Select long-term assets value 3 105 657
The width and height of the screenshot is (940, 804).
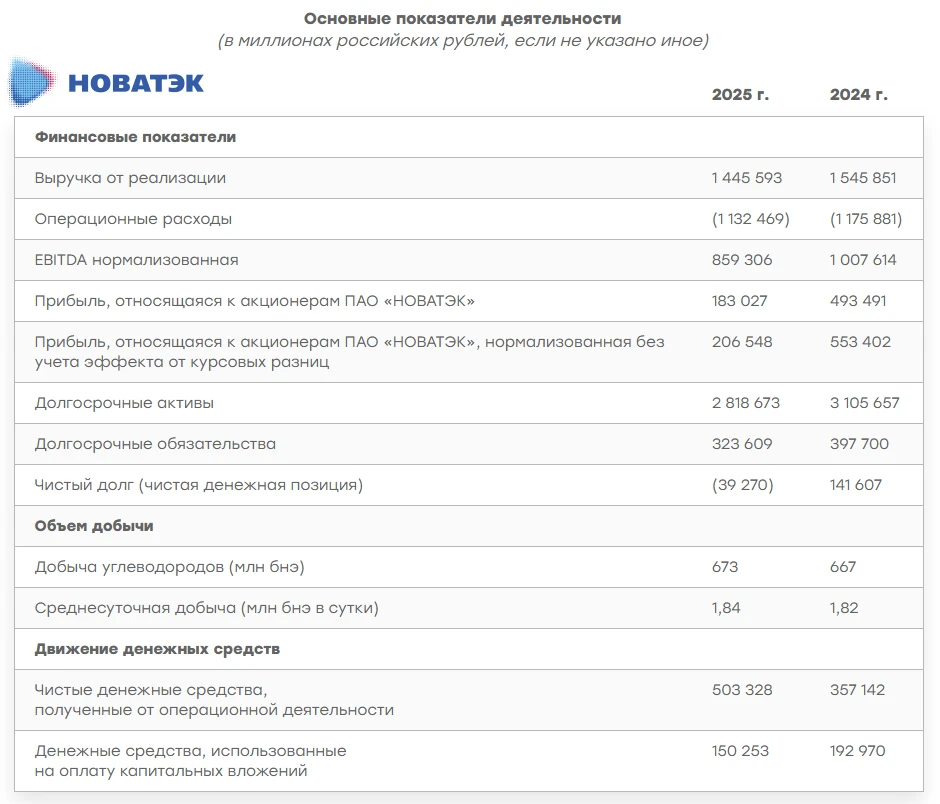click(864, 403)
